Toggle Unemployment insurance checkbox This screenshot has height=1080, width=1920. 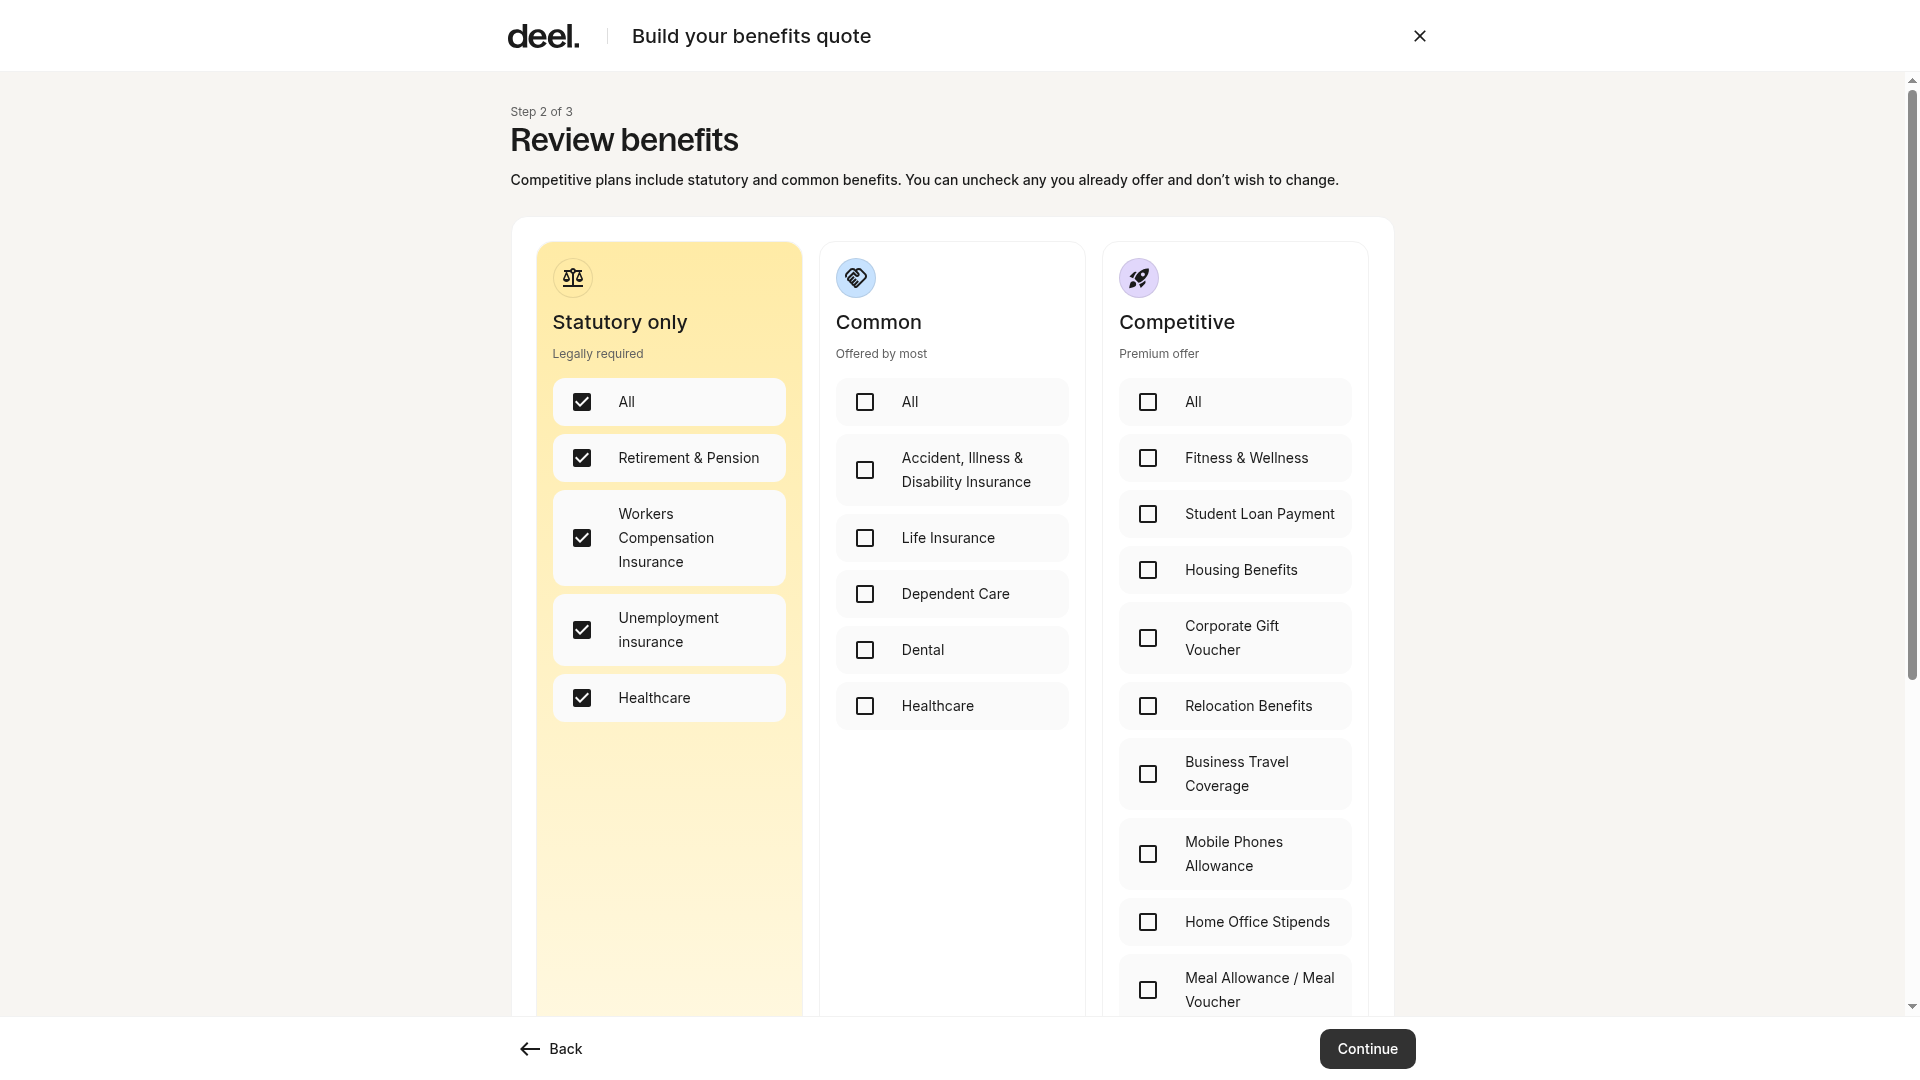582,630
